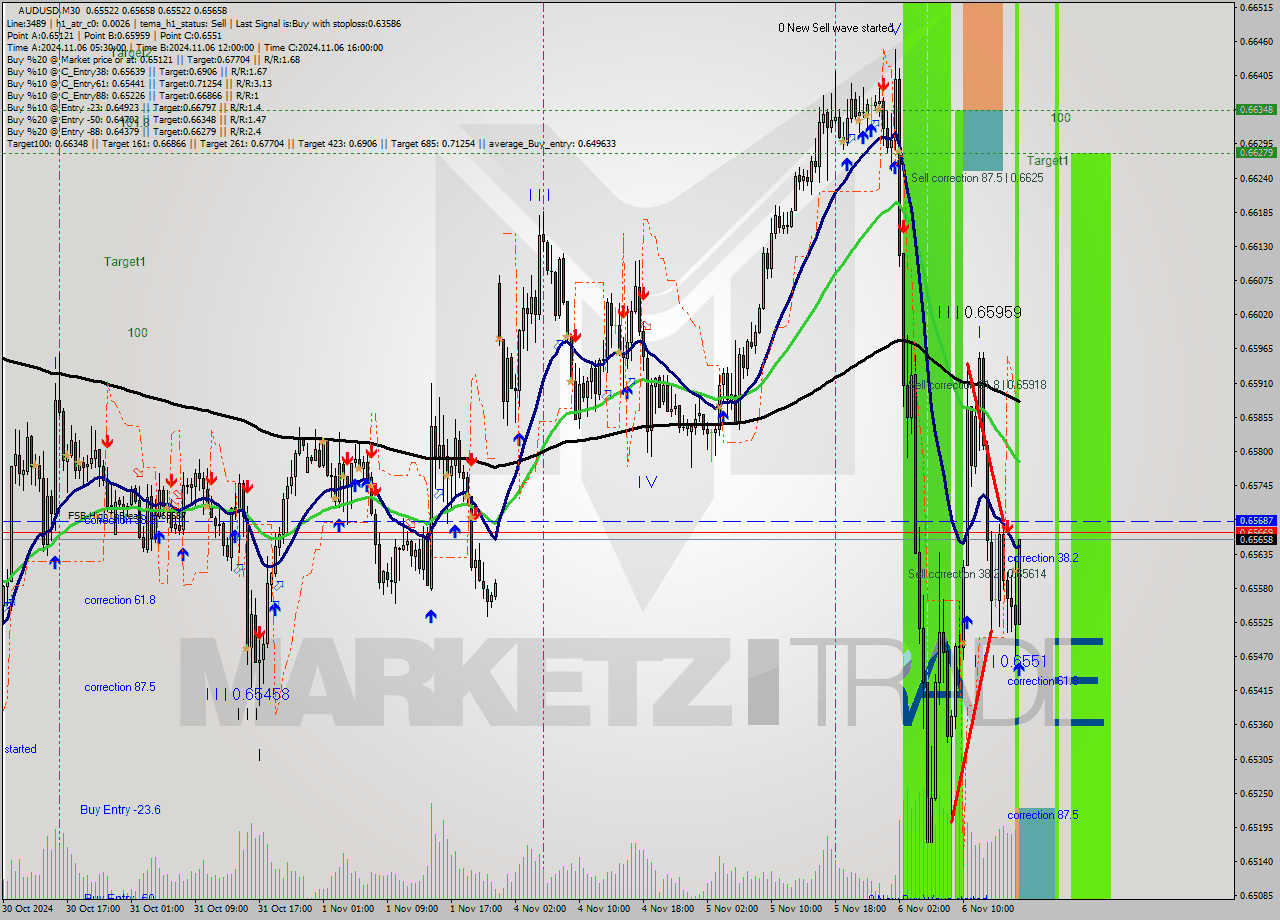Click the '| | | 0.65959' wave label
The width and height of the screenshot is (1280, 920).
click(x=980, y=312)
